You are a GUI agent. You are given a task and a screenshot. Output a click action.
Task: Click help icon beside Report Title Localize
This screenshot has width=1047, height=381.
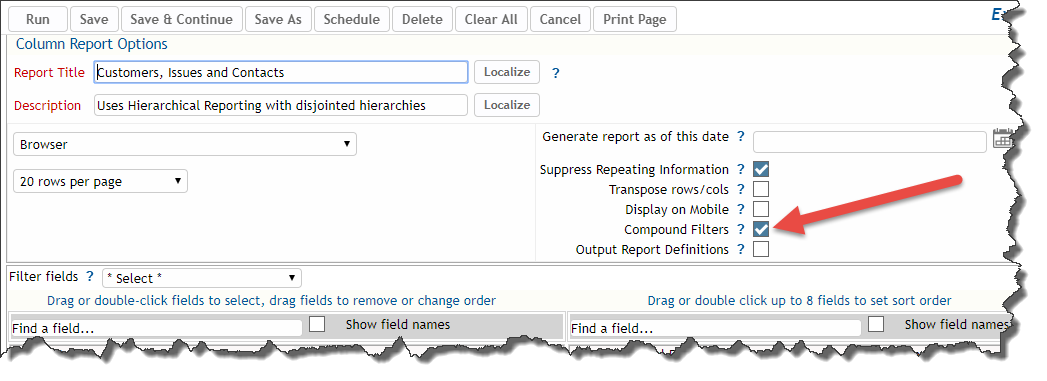click(555, 73)
